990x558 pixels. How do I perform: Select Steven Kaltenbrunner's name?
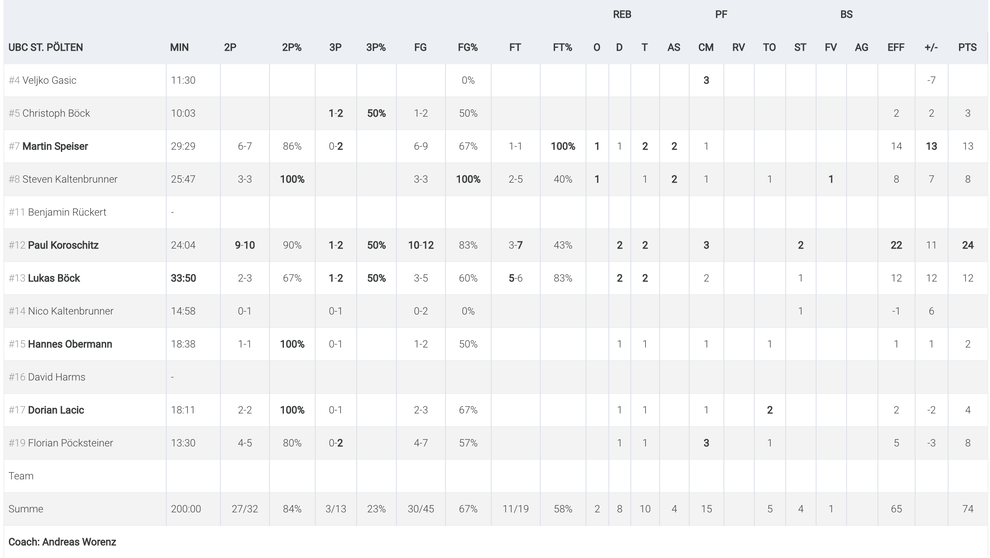(70, 179)
